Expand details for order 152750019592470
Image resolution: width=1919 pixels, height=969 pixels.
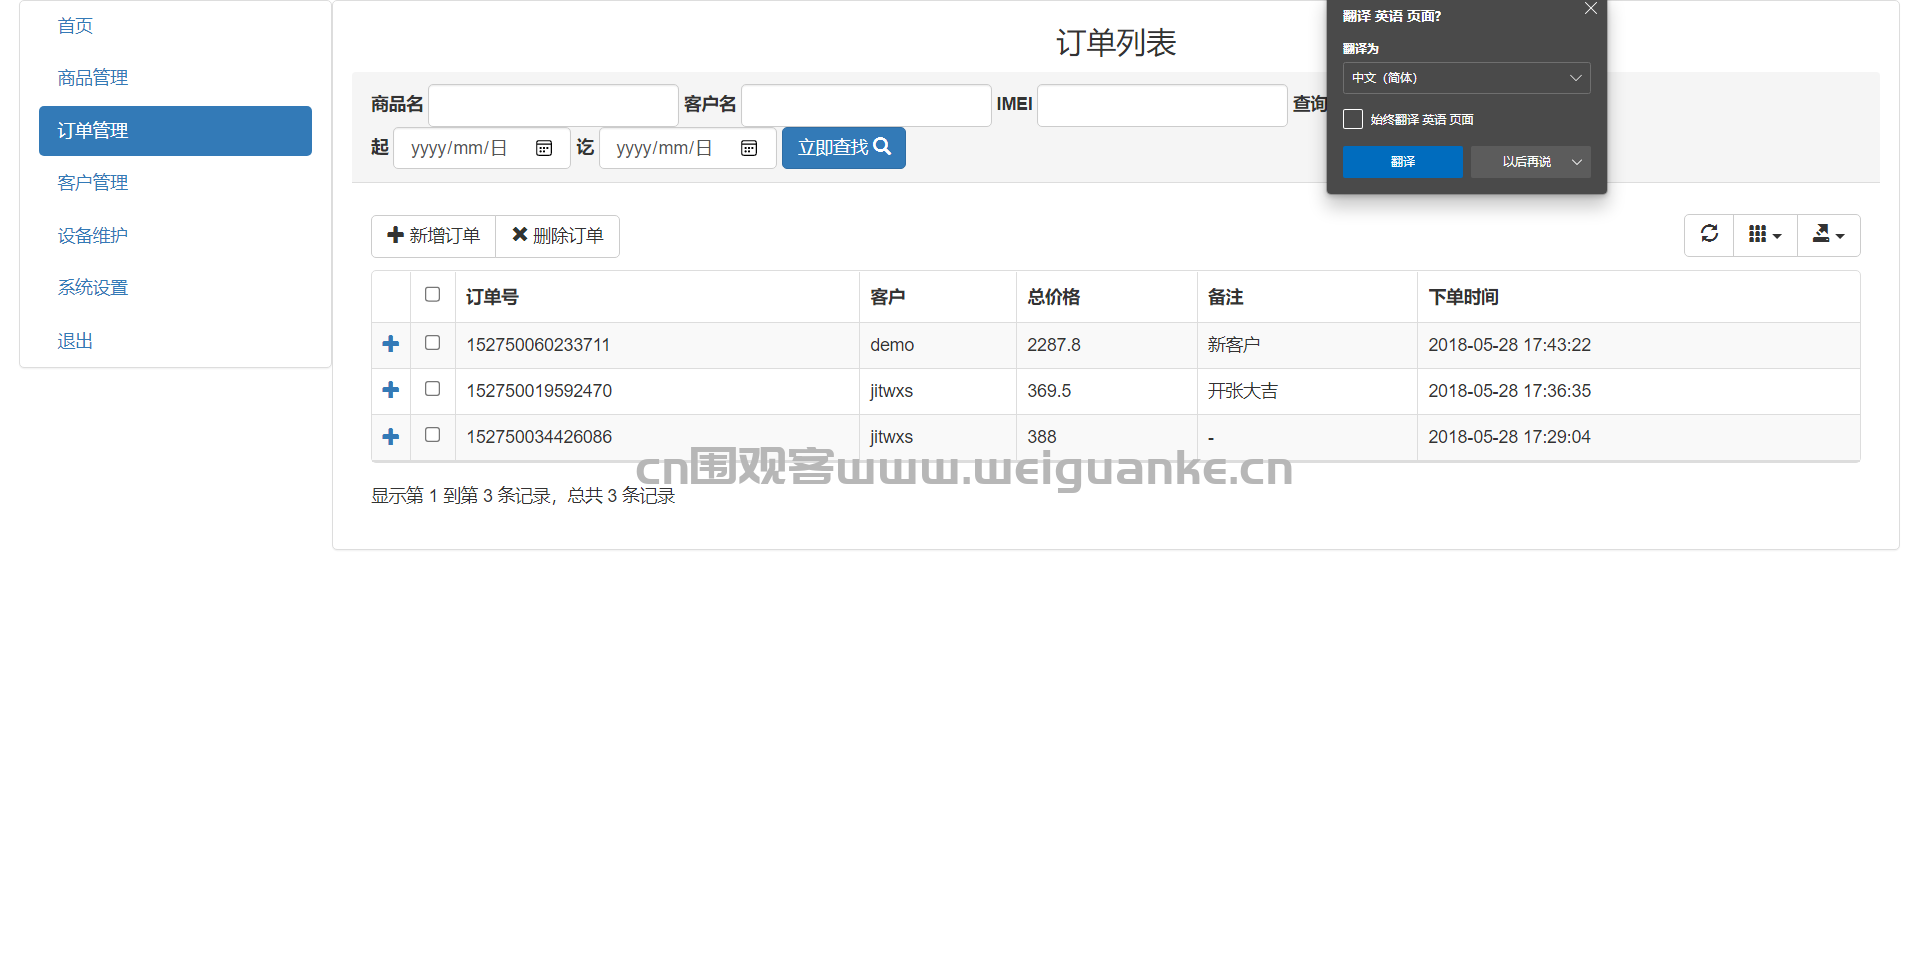(x=391, y=390)
